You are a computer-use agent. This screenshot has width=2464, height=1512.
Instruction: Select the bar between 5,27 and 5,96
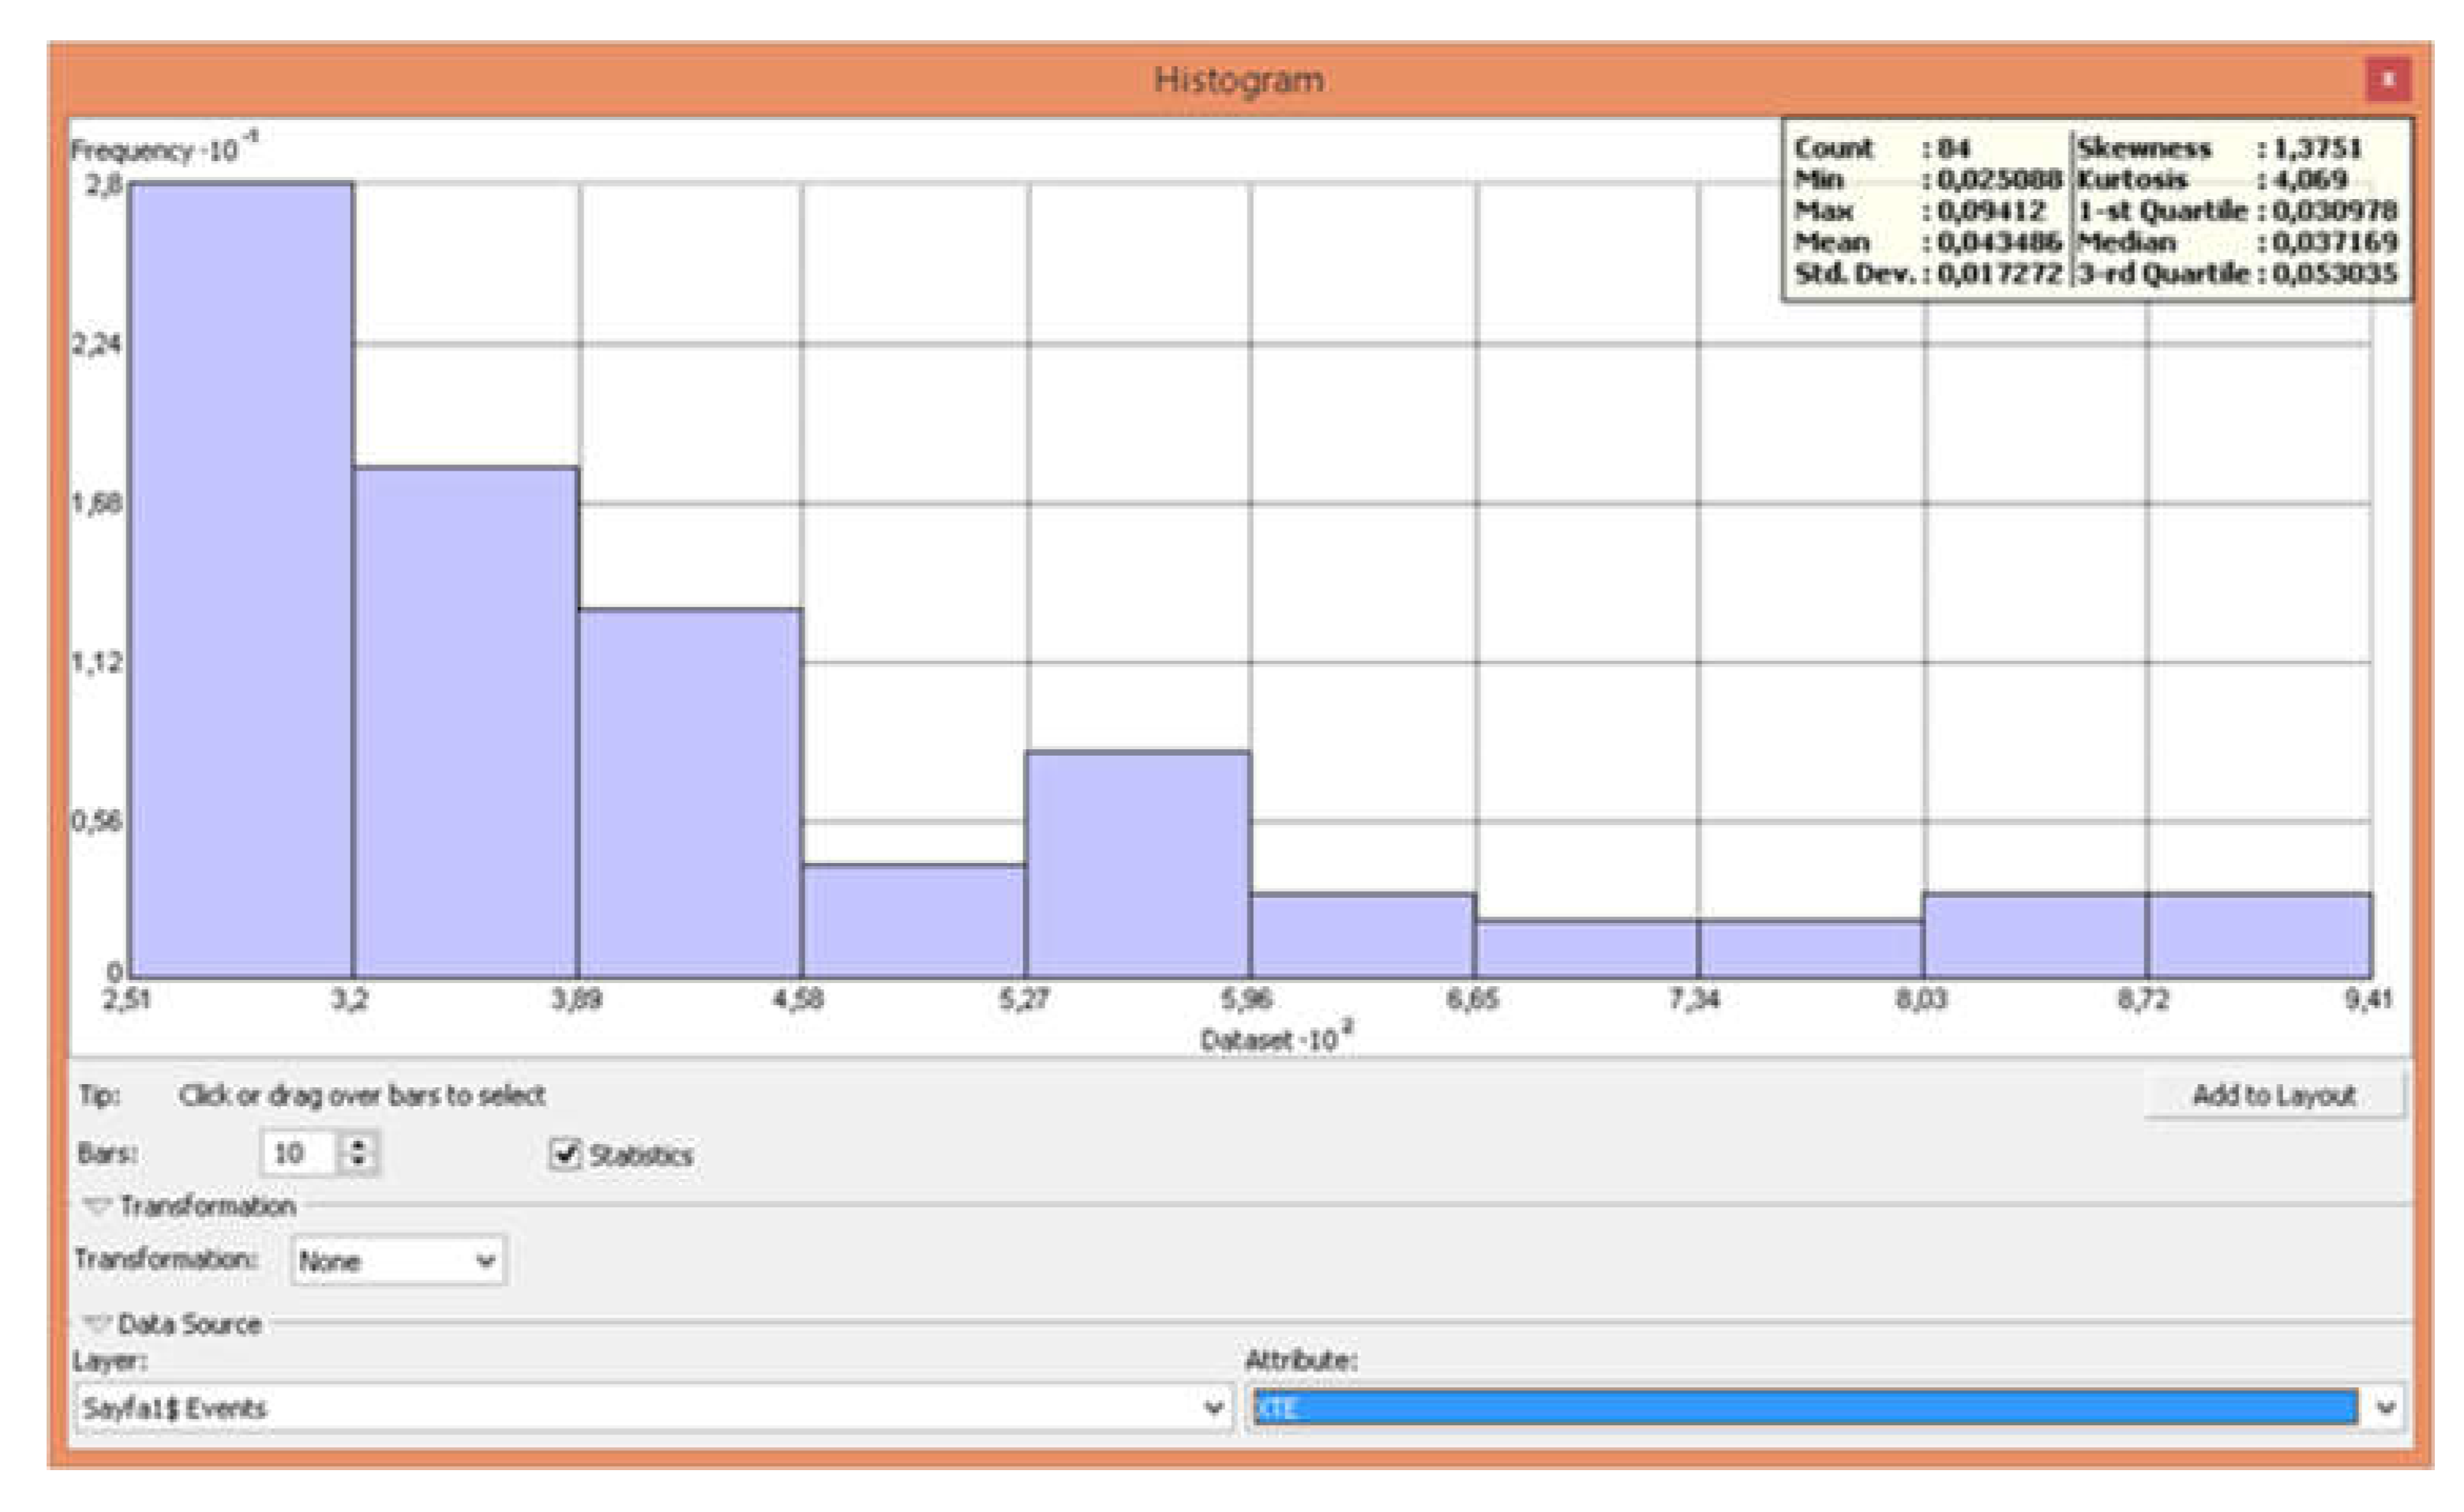1137,865
